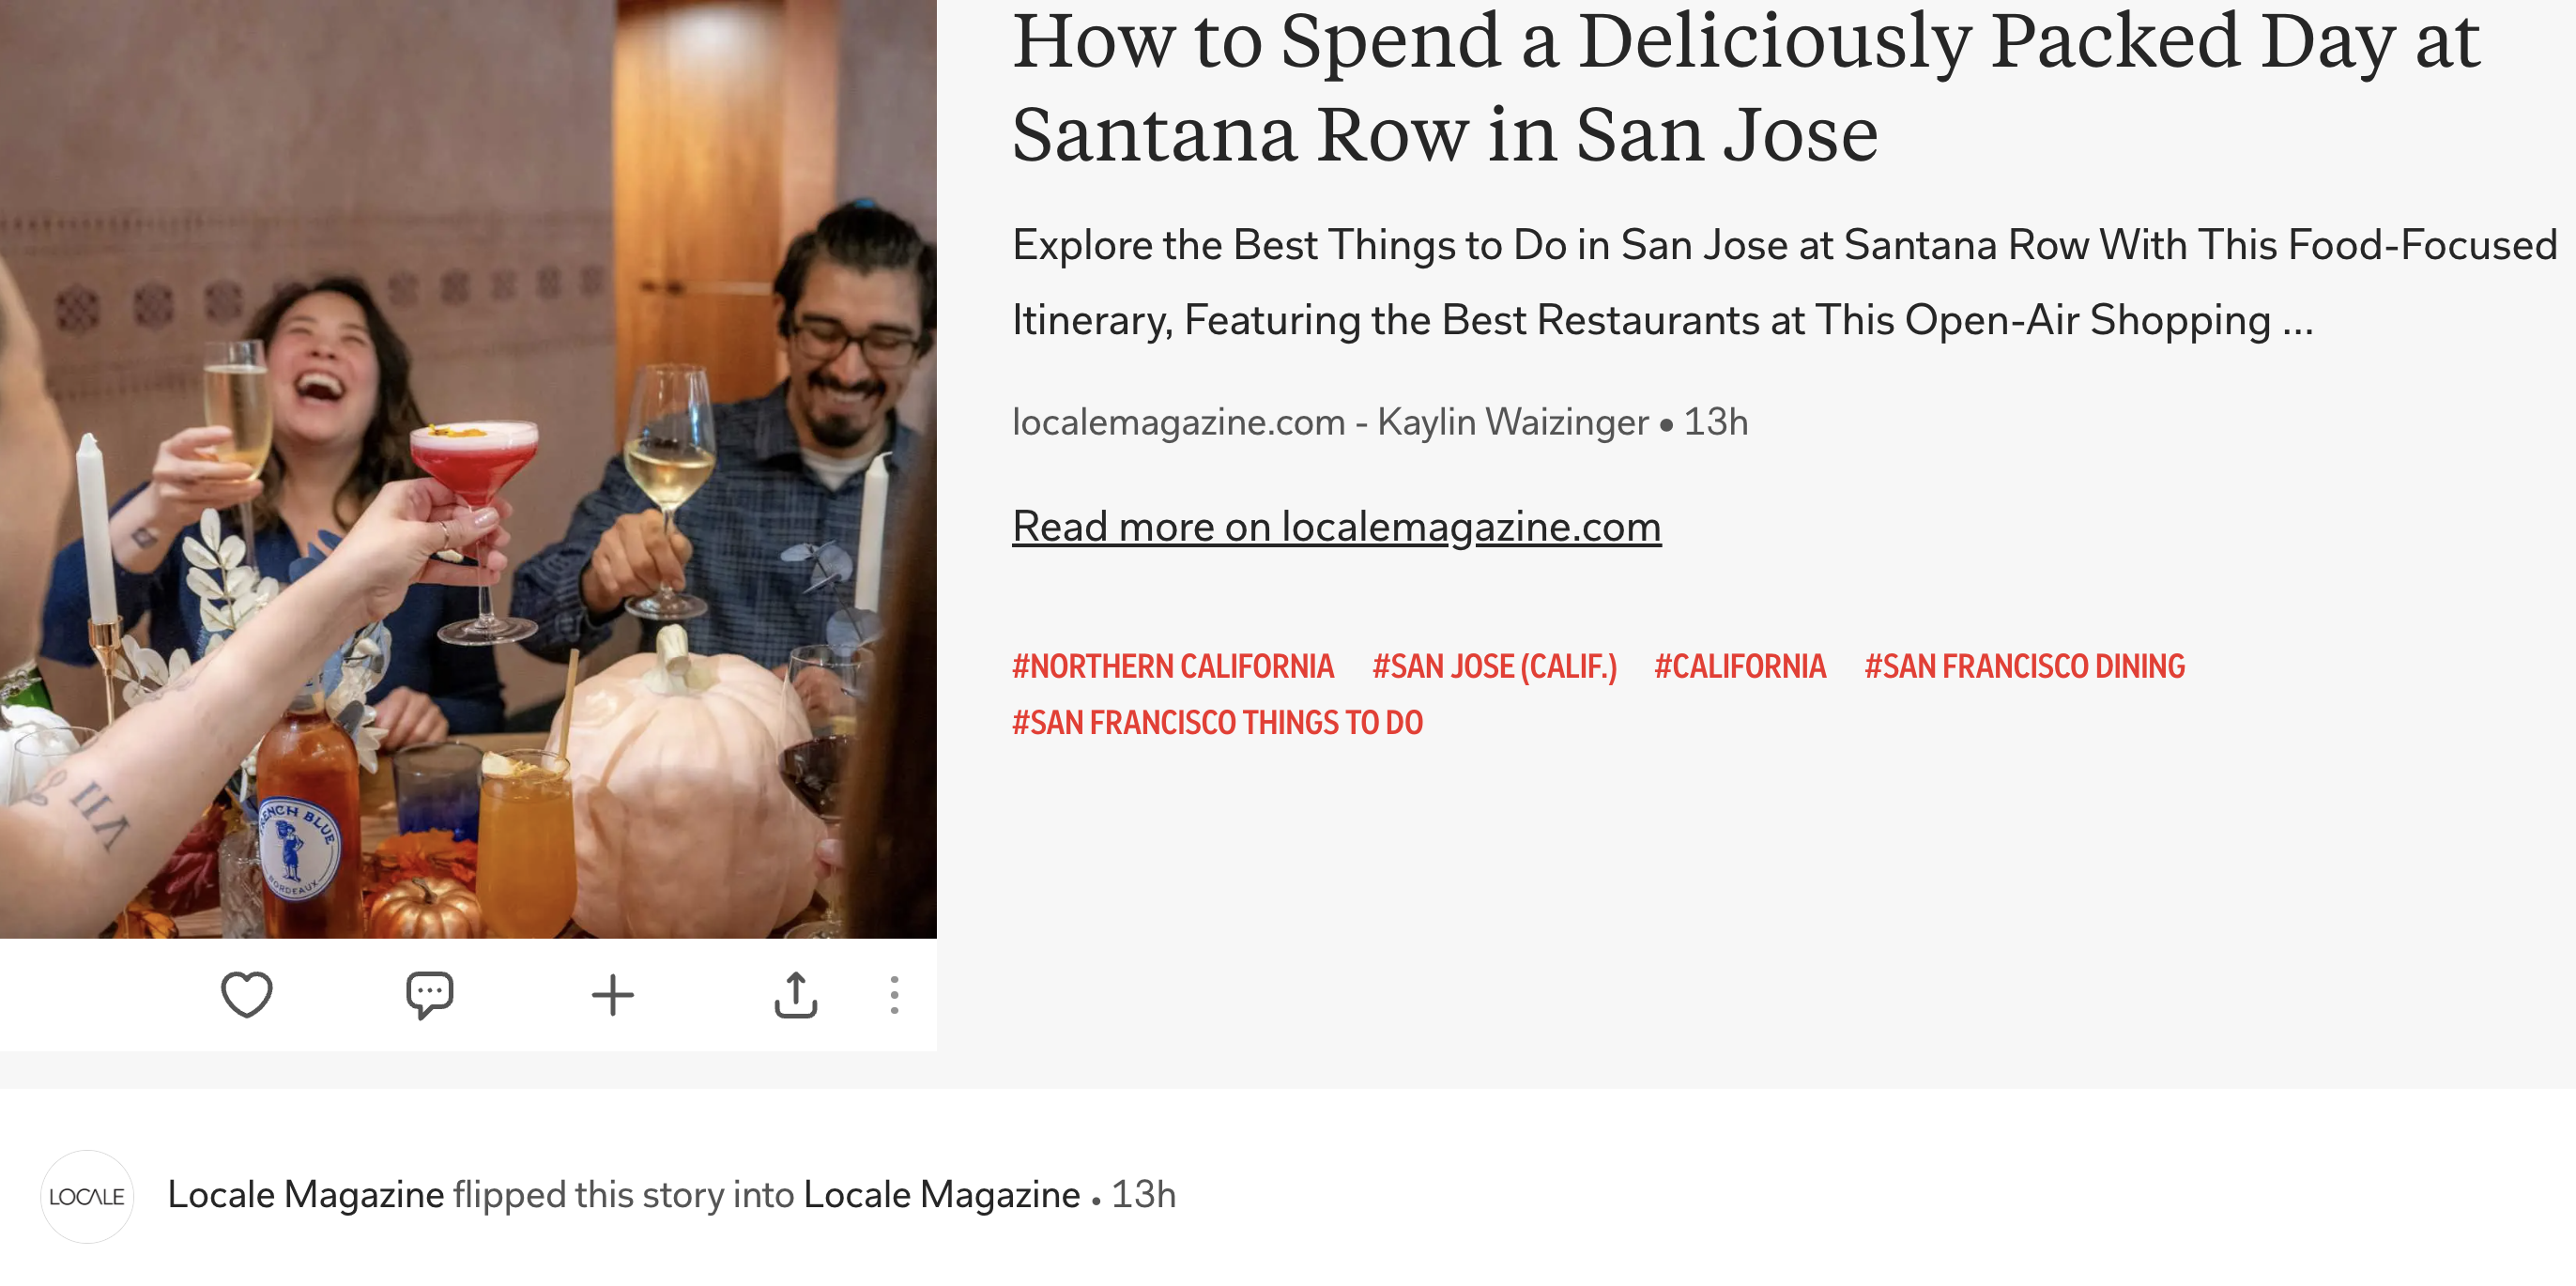This screenshot has width=2576, height=1286.
Task: Open the Santana Row article headline
Action: pyautogui.click(x=1745, y=87)
